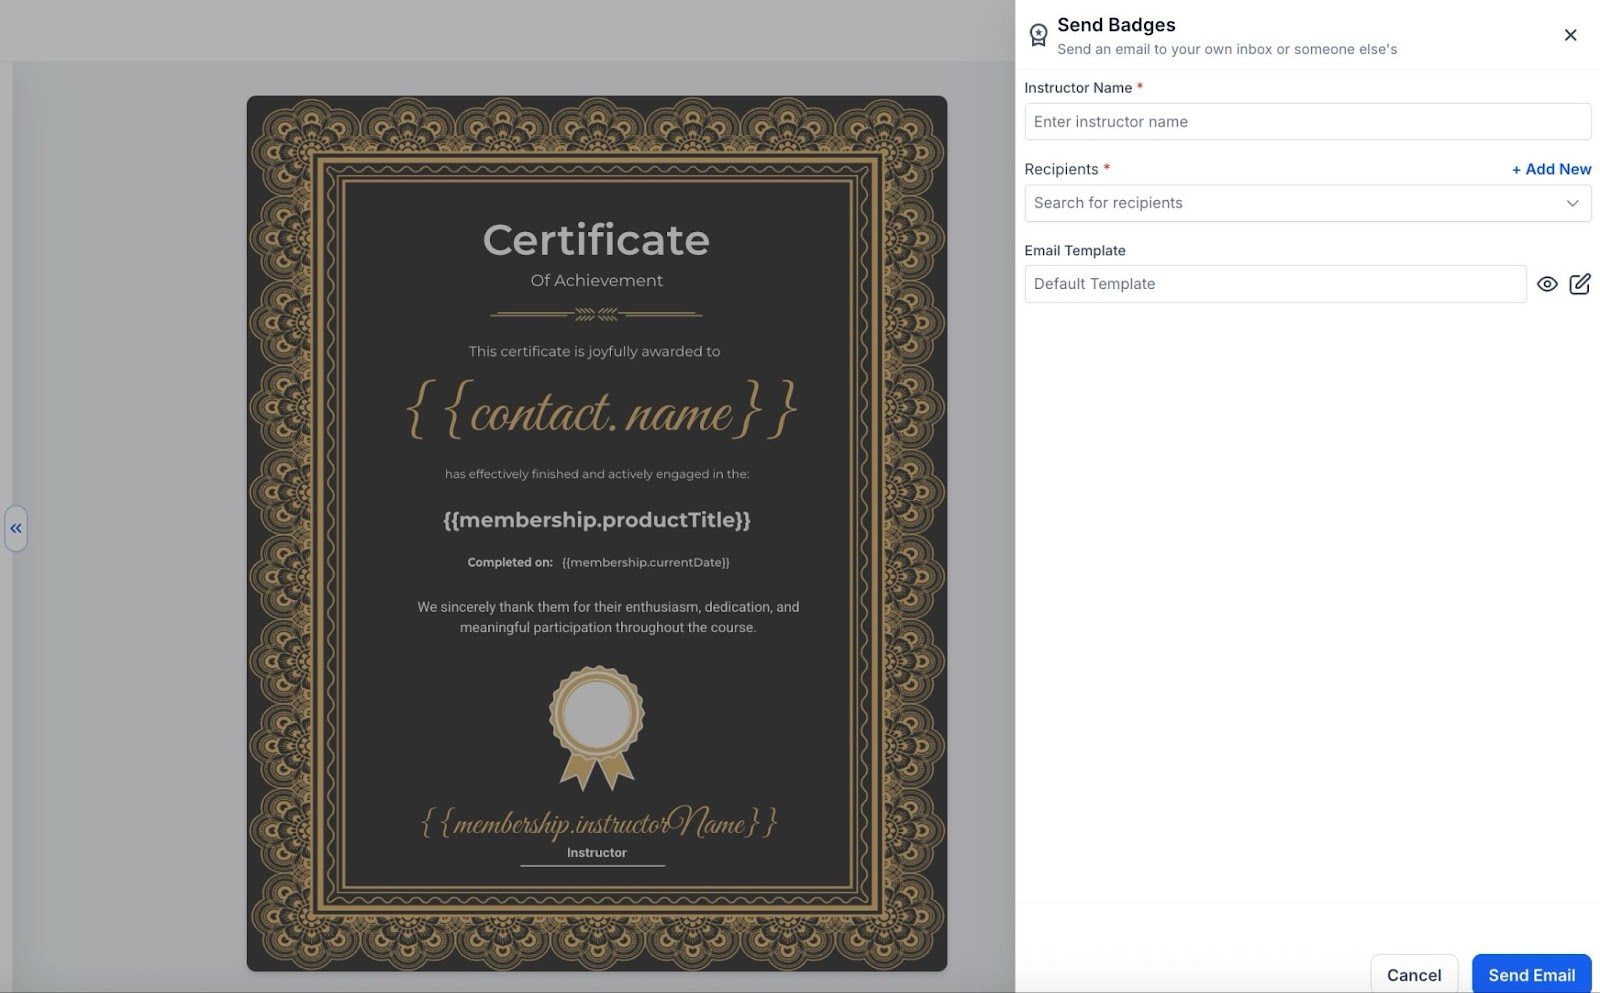The image size is (1600, 993).
Task: Focus the Search for recipients field
Action: click(1290, 203)
